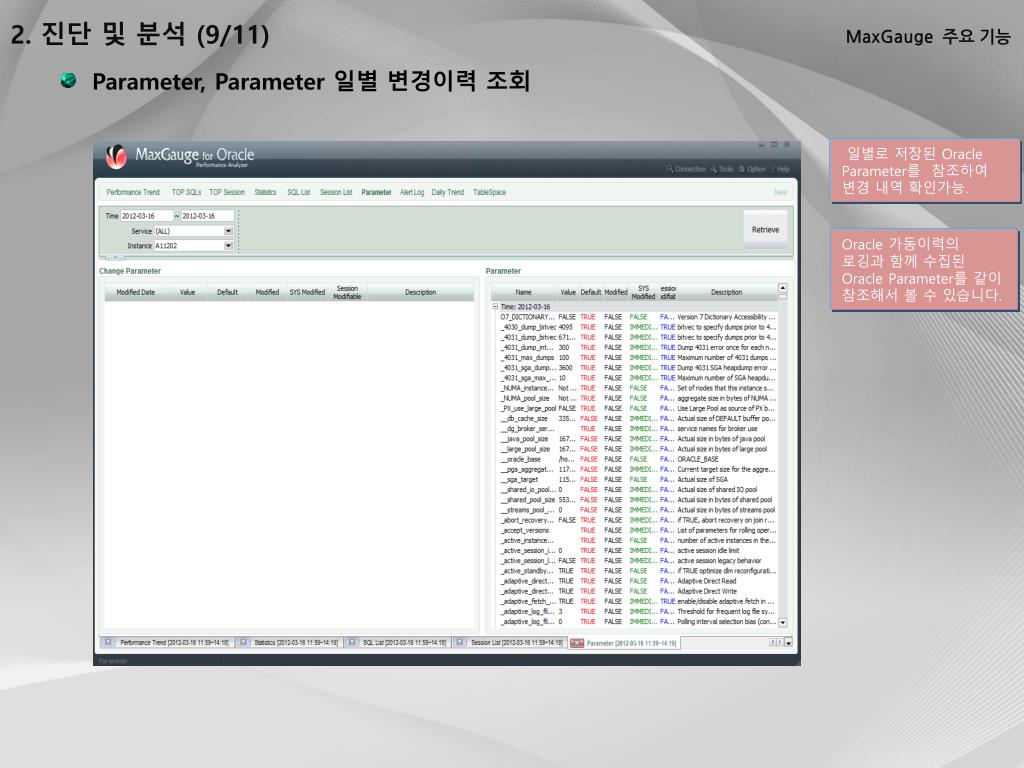Switch to Performance Trend tab

point(133,192)
